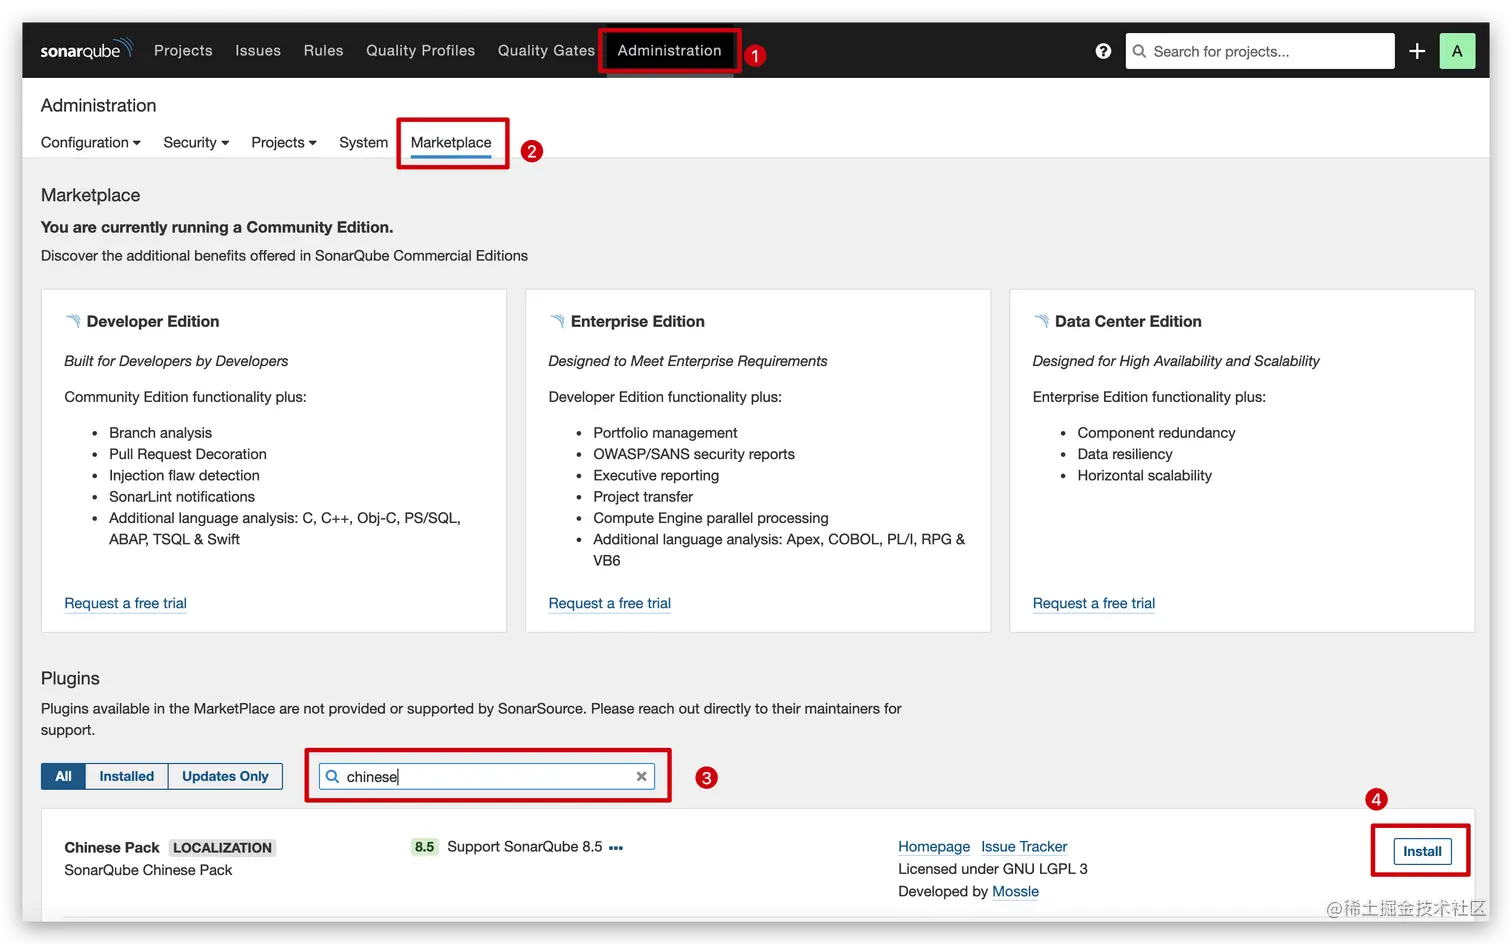
Task: Click the Enterprise Edition logo icon
Action: point(557,321)
